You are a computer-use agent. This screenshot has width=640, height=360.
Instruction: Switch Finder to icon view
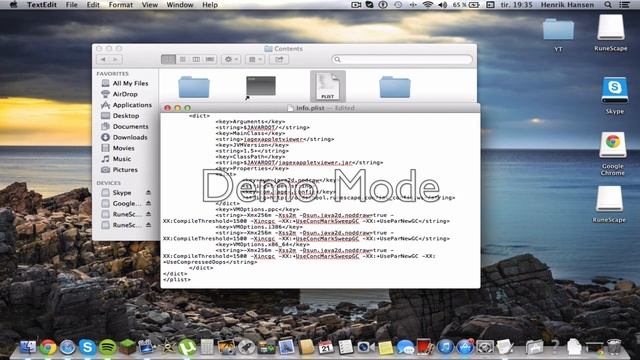(x=168, y=60)
